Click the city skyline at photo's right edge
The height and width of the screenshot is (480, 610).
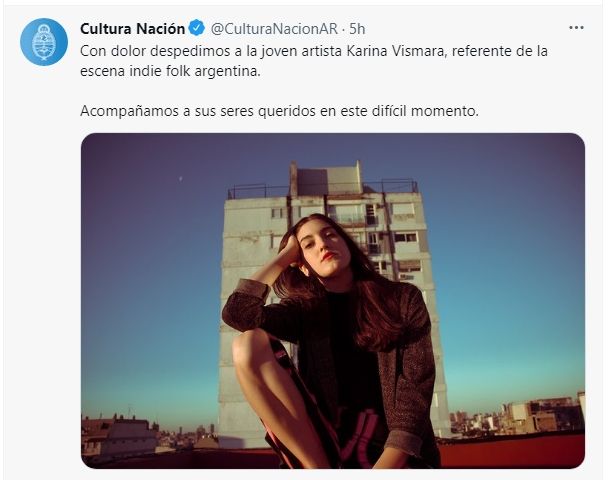pos(517,417)
